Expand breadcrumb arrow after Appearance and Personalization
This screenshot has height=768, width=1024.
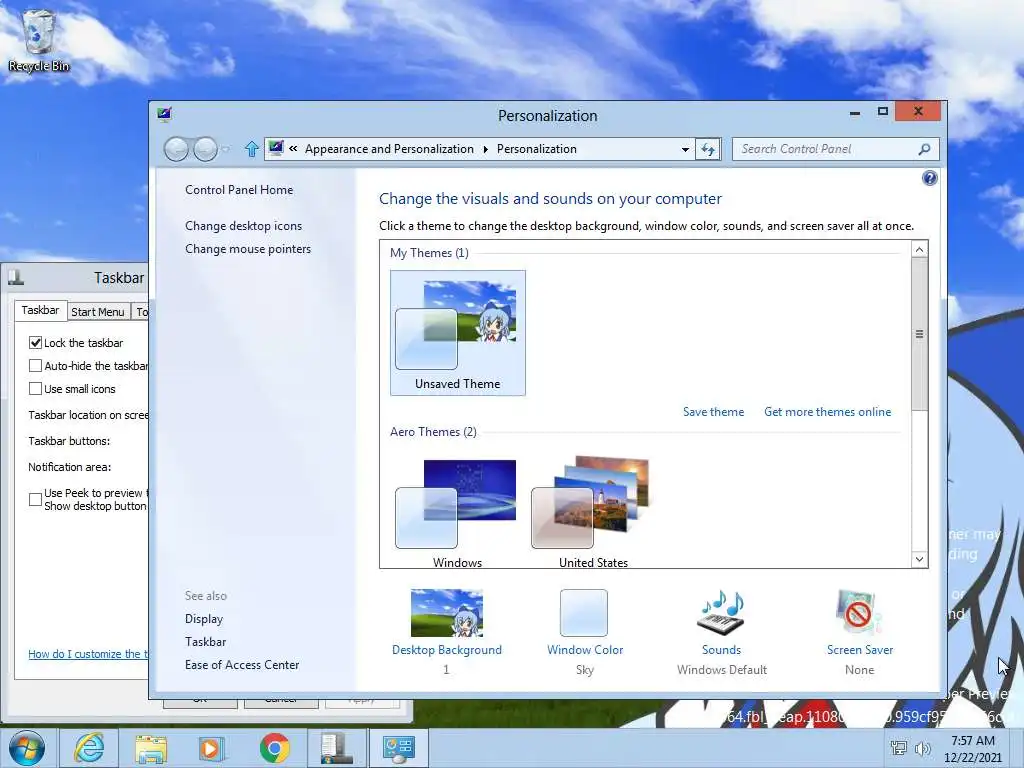coord(485,149)
